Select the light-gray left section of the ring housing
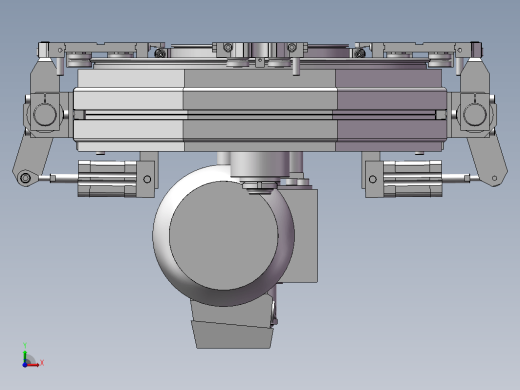520x390 pixels. tap(129, 110)
